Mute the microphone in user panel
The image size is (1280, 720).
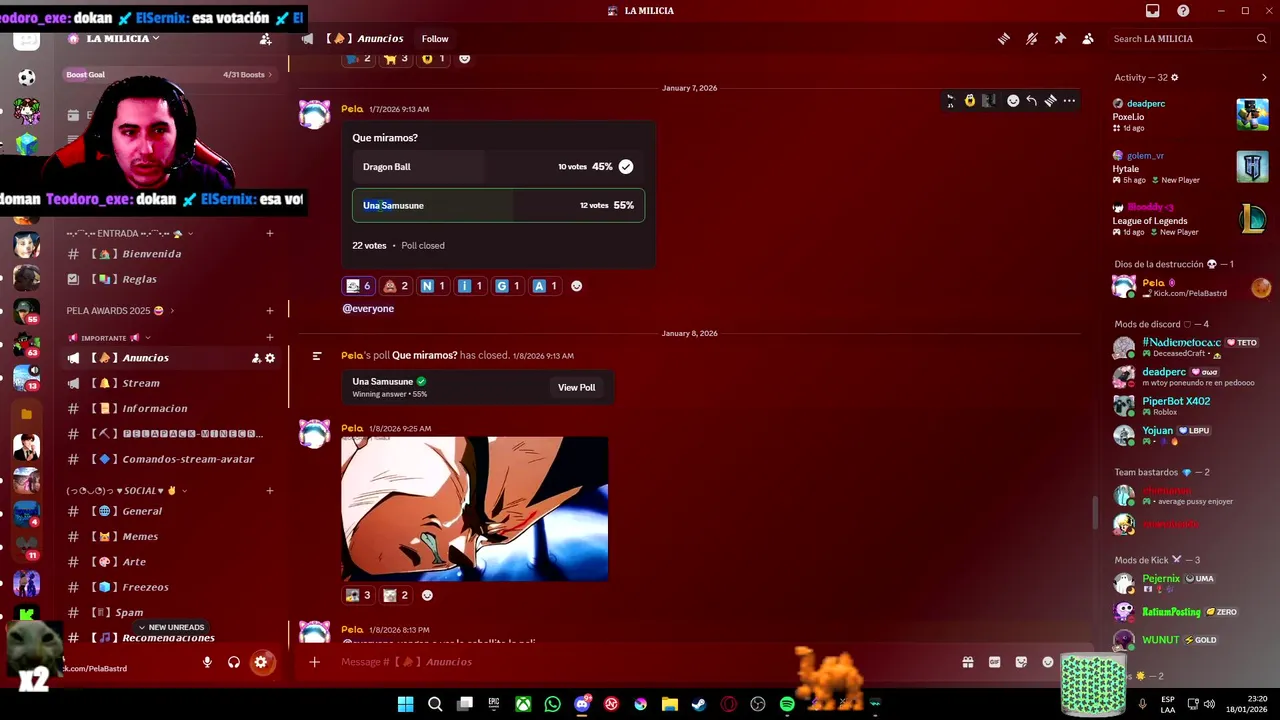coord(207,662)
